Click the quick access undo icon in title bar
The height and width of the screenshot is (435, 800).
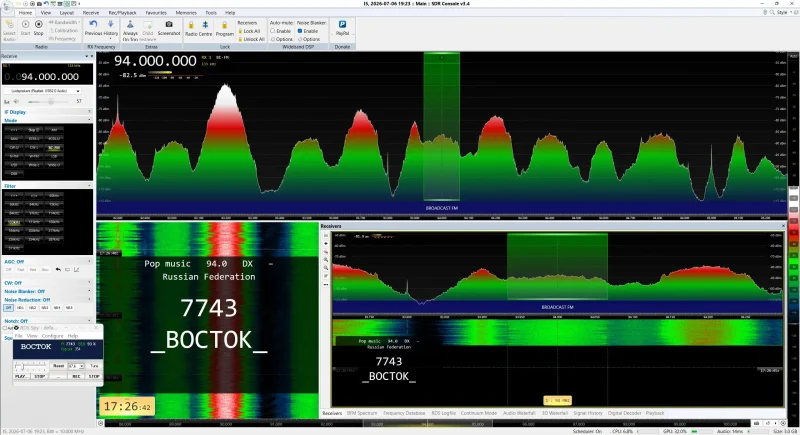[46, 4]
